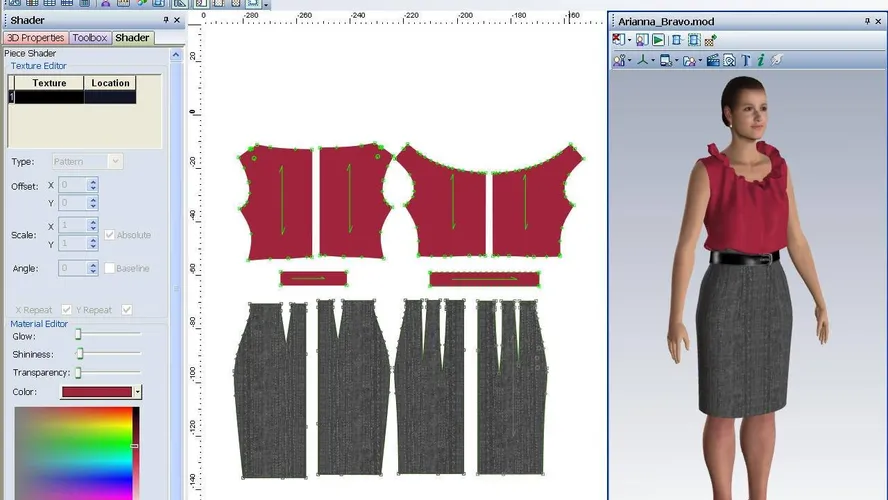Collapse the Piece Shader section
The image size is (888, 500).
[x=177, y=53]
